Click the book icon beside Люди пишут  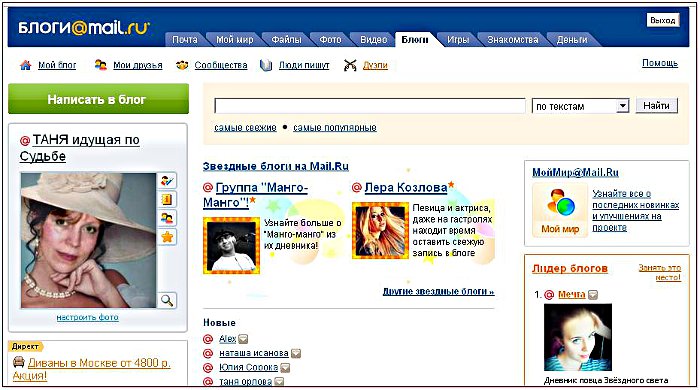pos(266,66)
